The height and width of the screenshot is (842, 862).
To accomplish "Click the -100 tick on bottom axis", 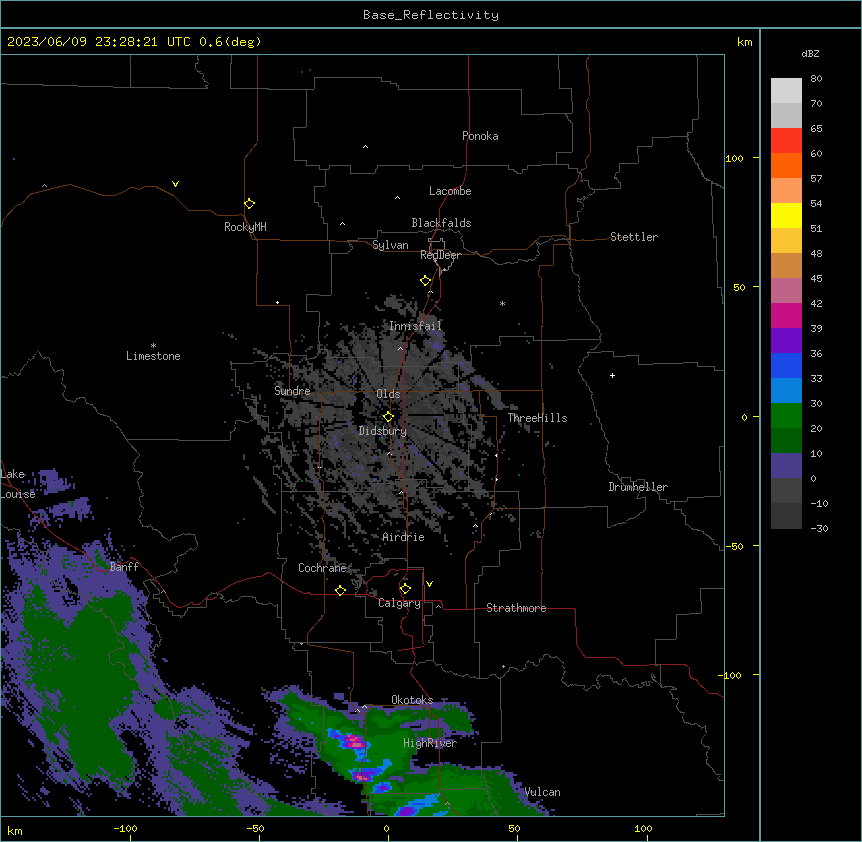I will pyautogui.click(x=126, y=829).
